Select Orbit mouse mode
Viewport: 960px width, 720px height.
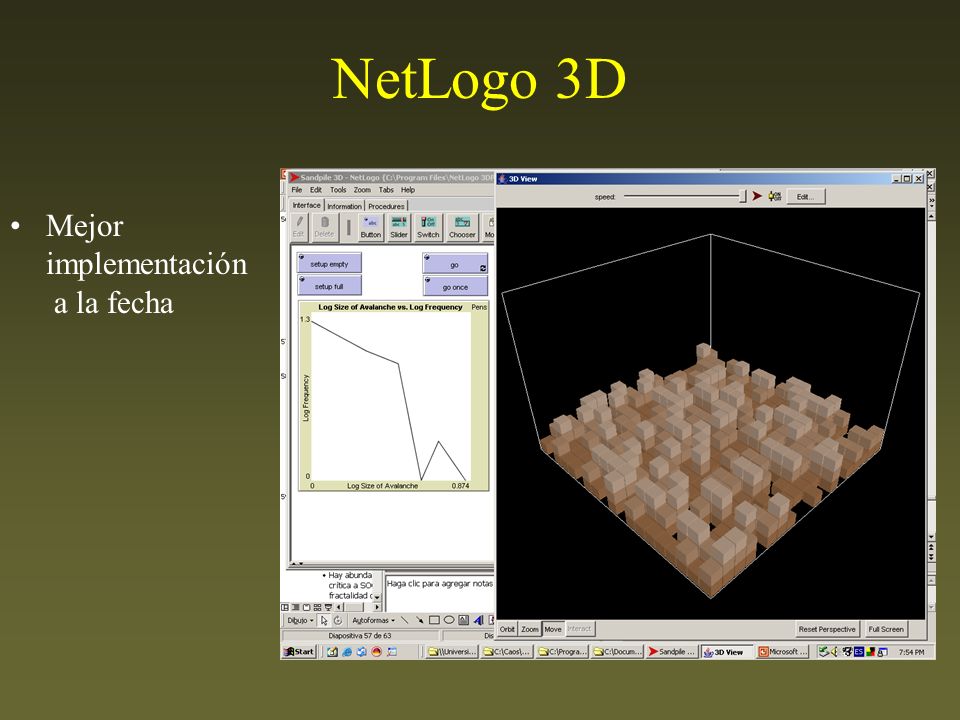point(508,629)
